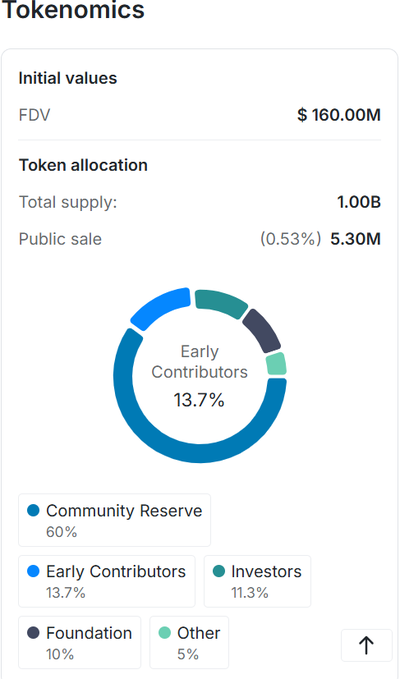Click the dark navy Foundation chart segment
The height and width of the screenshot is (679, 400).
[262, 331]
